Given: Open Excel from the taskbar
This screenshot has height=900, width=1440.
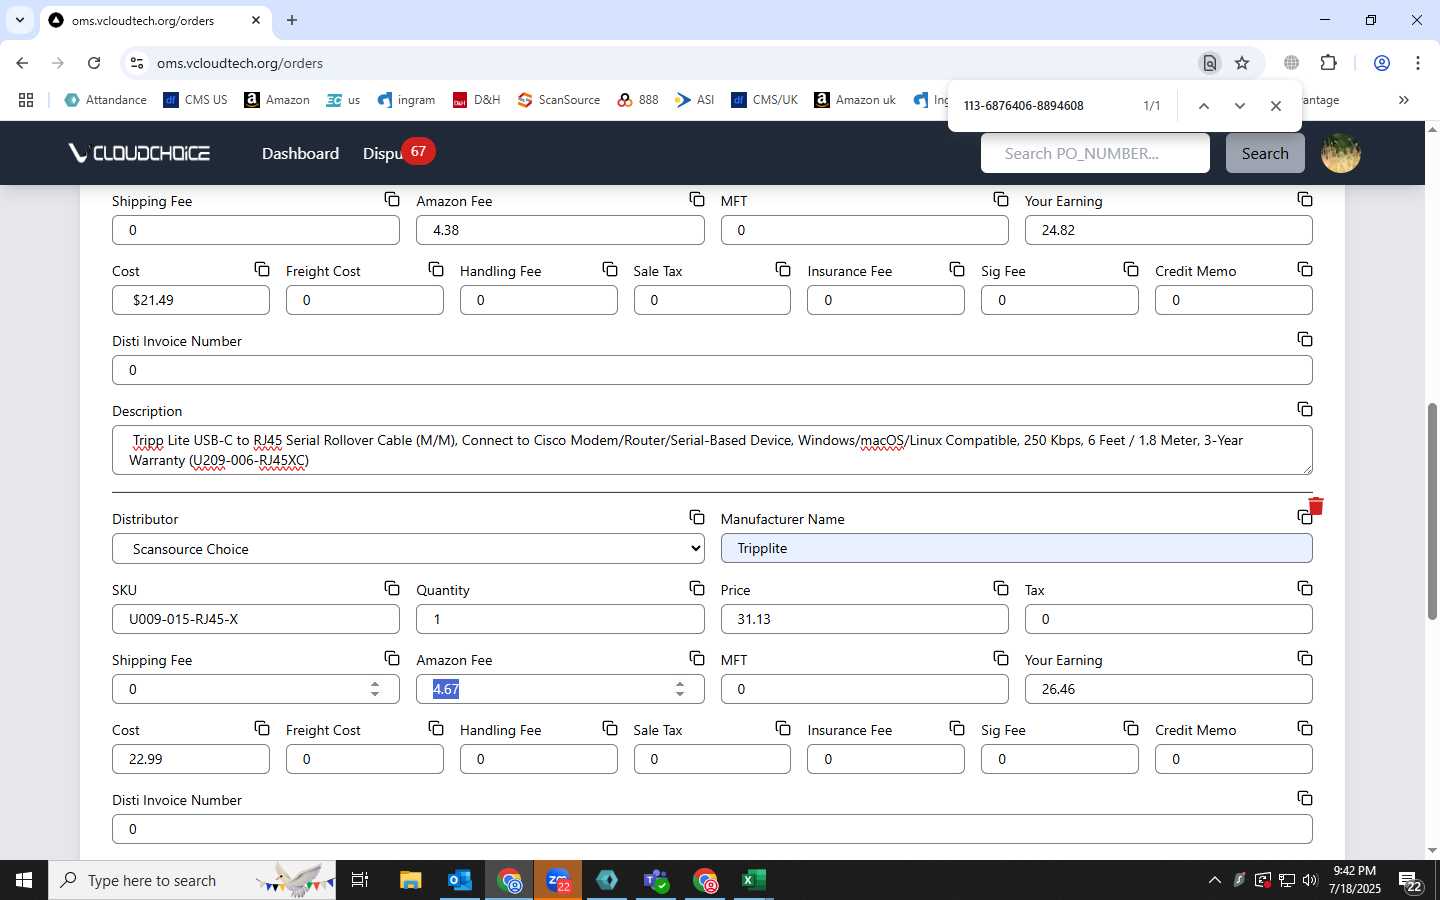Looking at the screenshot, I should tap(753, 880).
